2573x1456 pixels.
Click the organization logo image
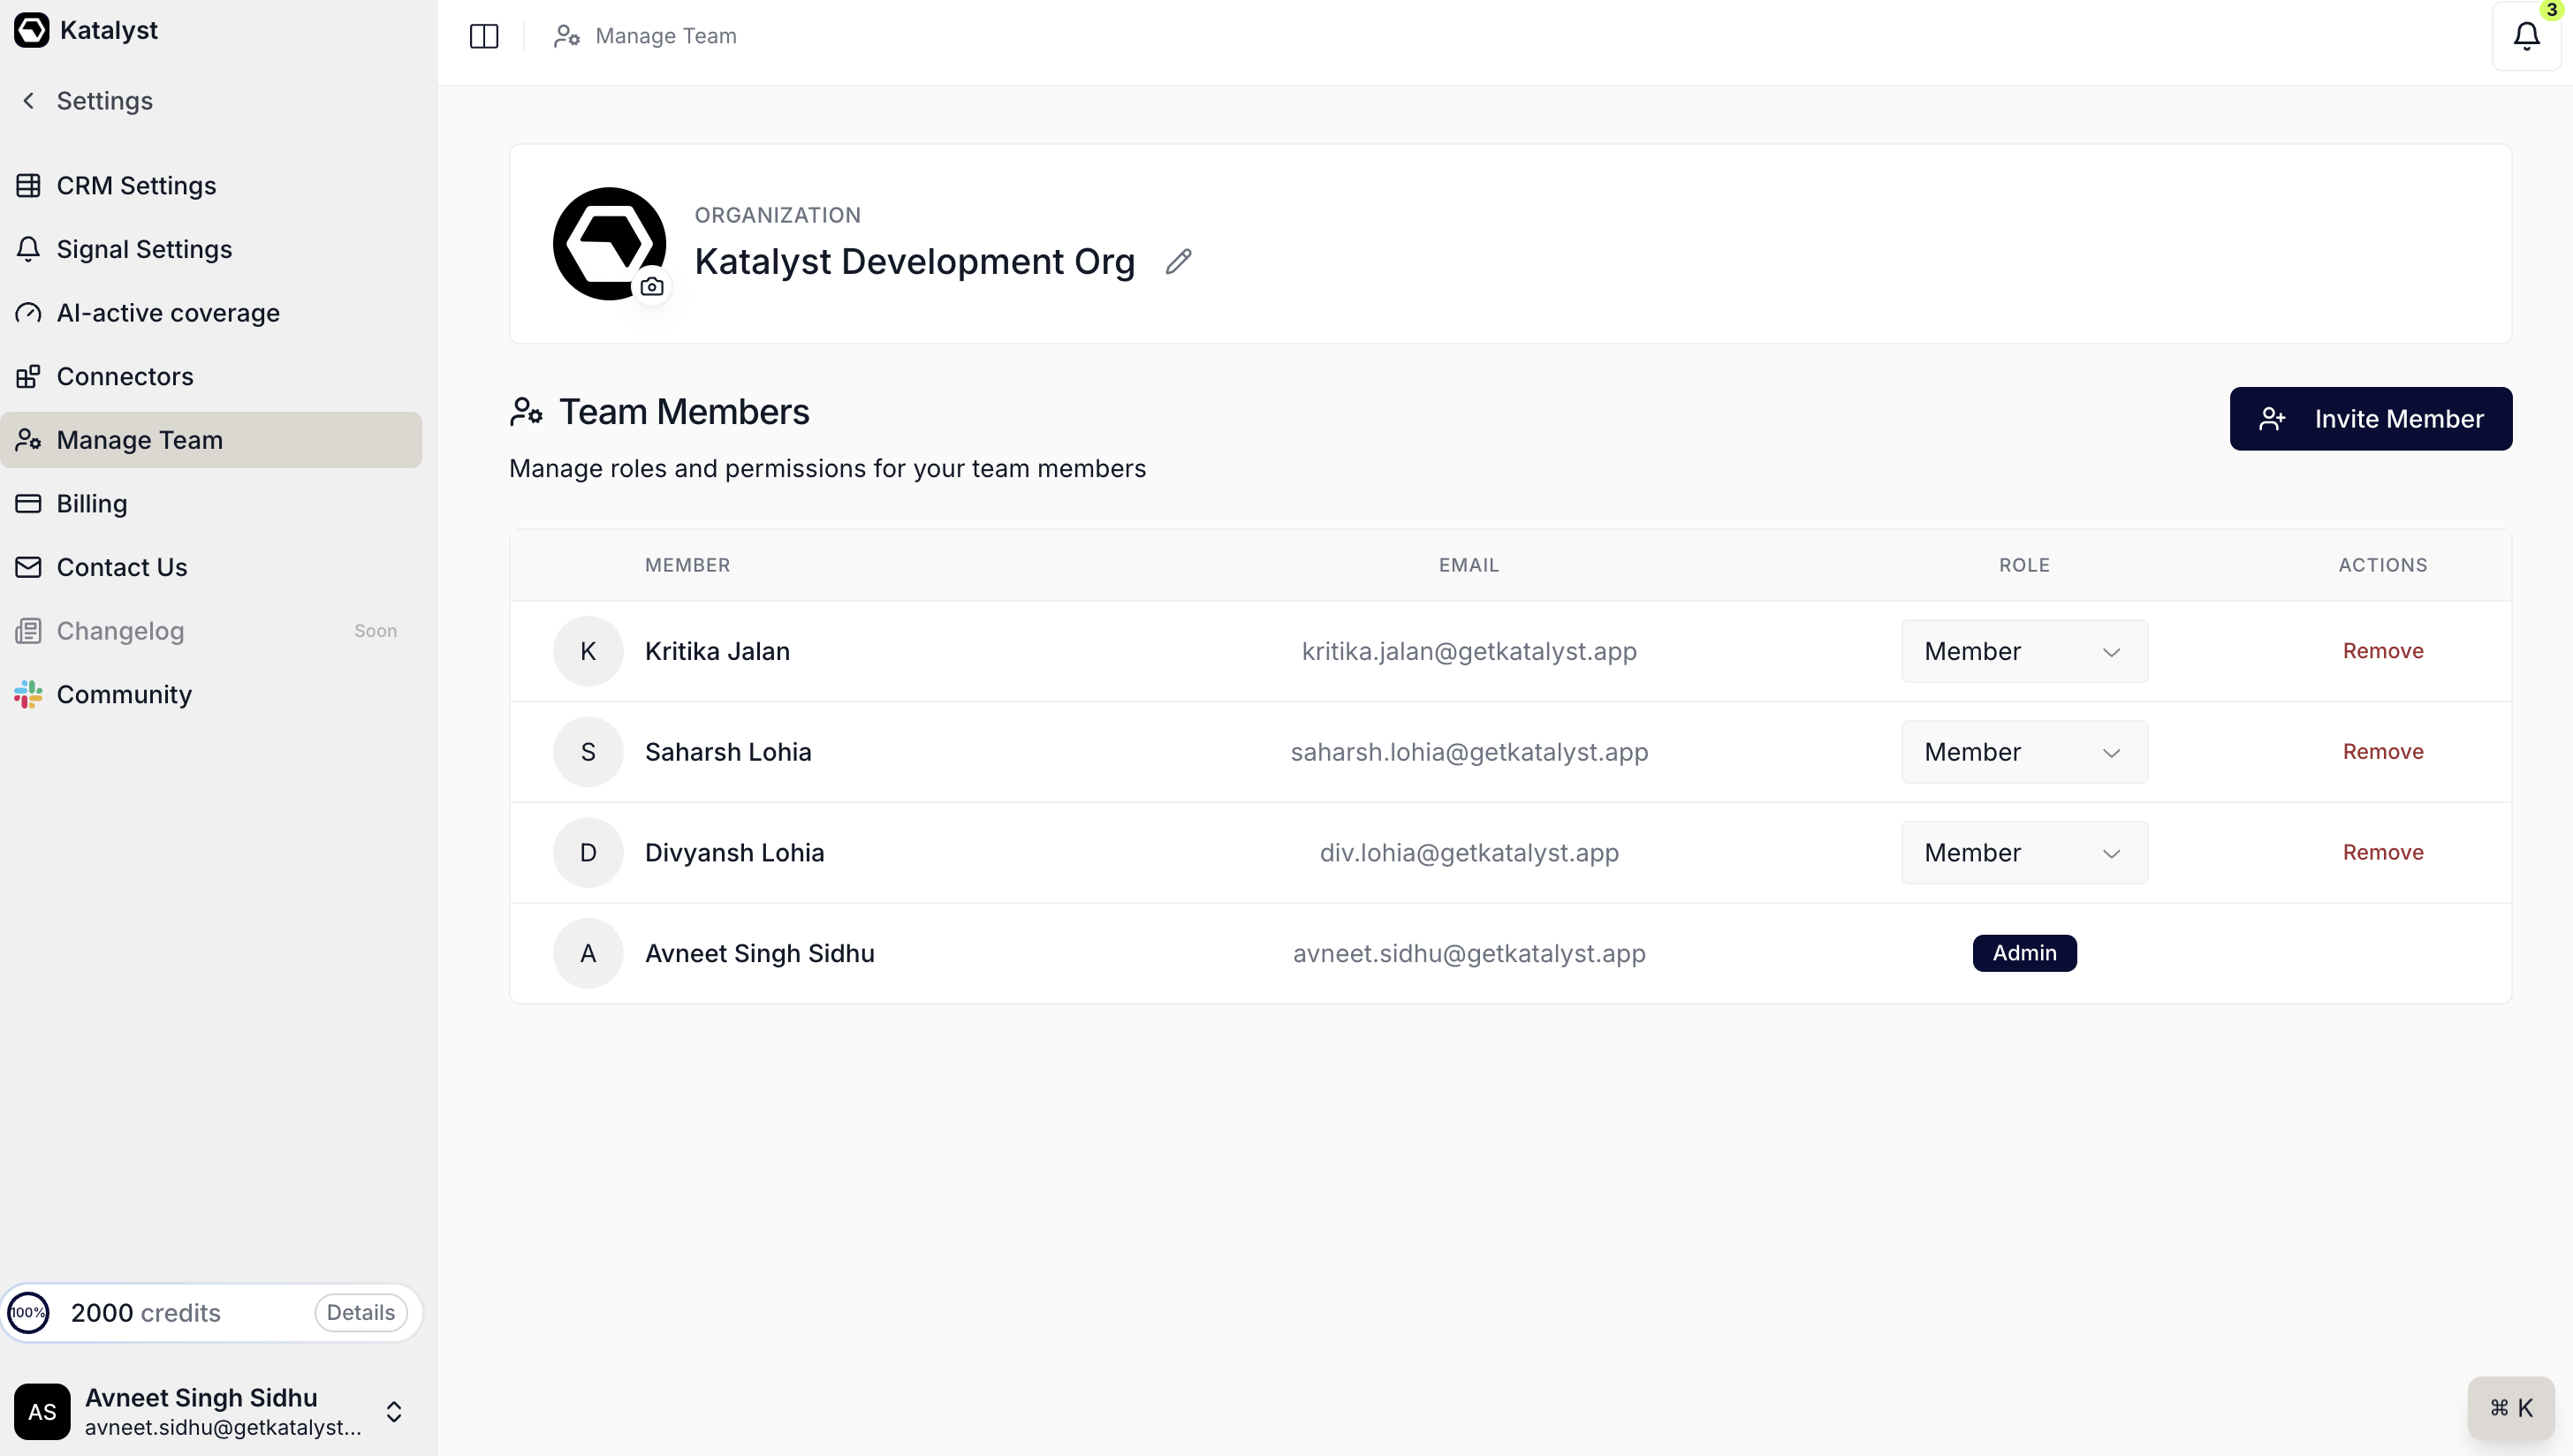pyautogui.click(x=609, y=243)
